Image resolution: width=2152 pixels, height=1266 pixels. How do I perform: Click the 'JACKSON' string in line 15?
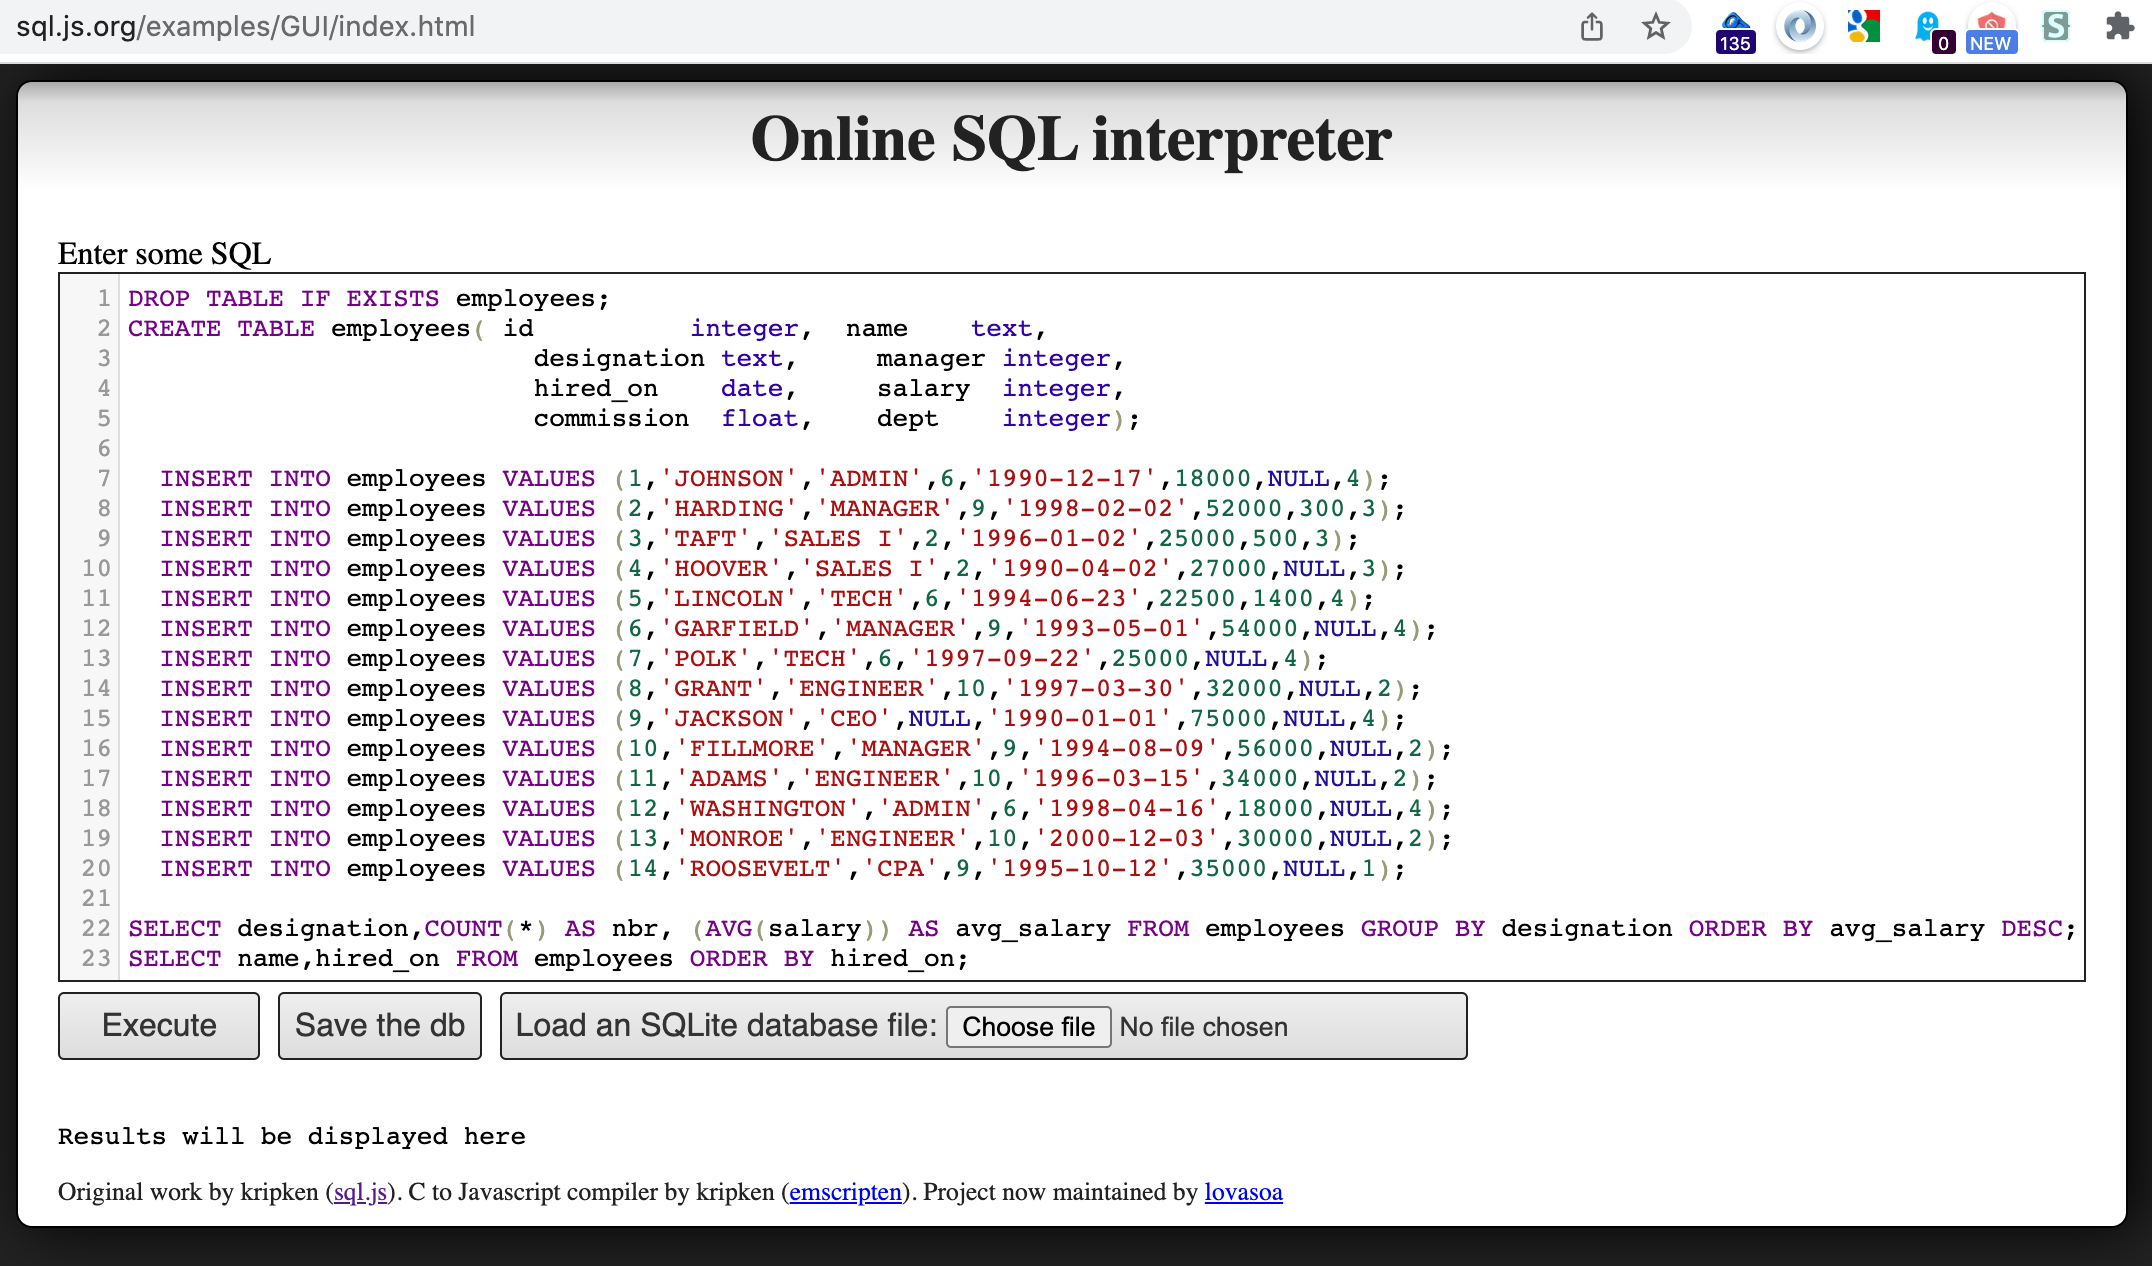[x=728, y=719]
